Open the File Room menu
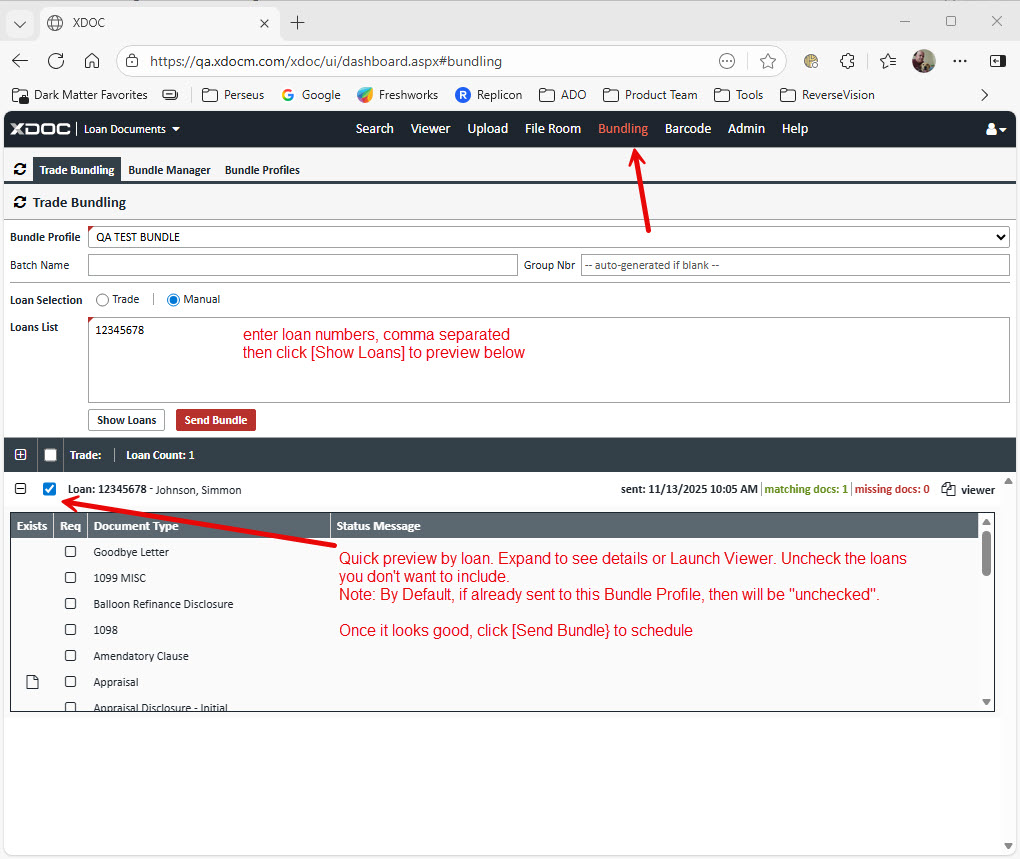Image resolution: width=1020 pixels, height=859 pixels. (x=552, y=128)
